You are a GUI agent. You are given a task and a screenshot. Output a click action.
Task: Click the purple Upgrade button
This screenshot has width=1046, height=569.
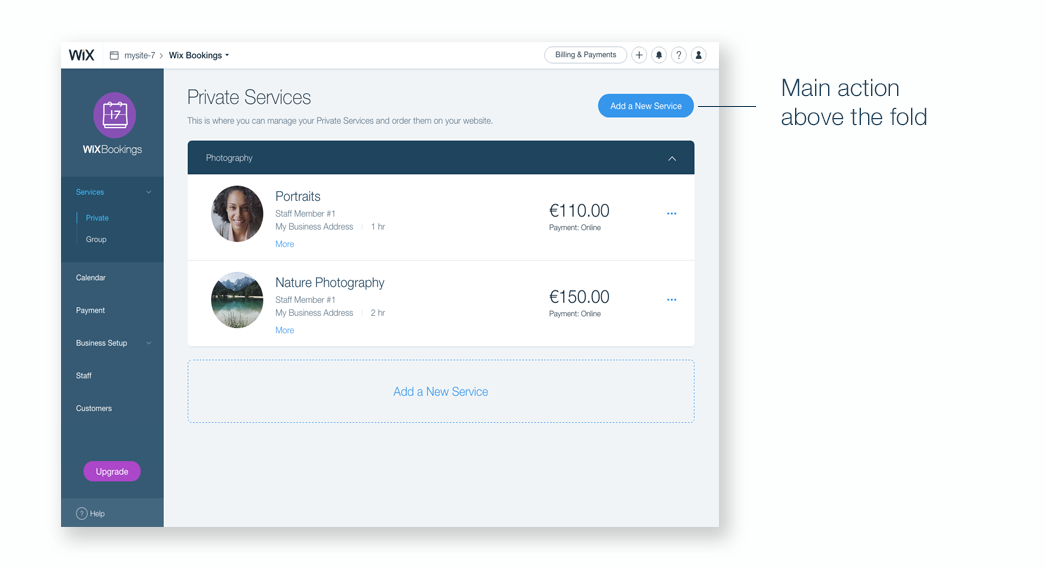click(112, 472)
